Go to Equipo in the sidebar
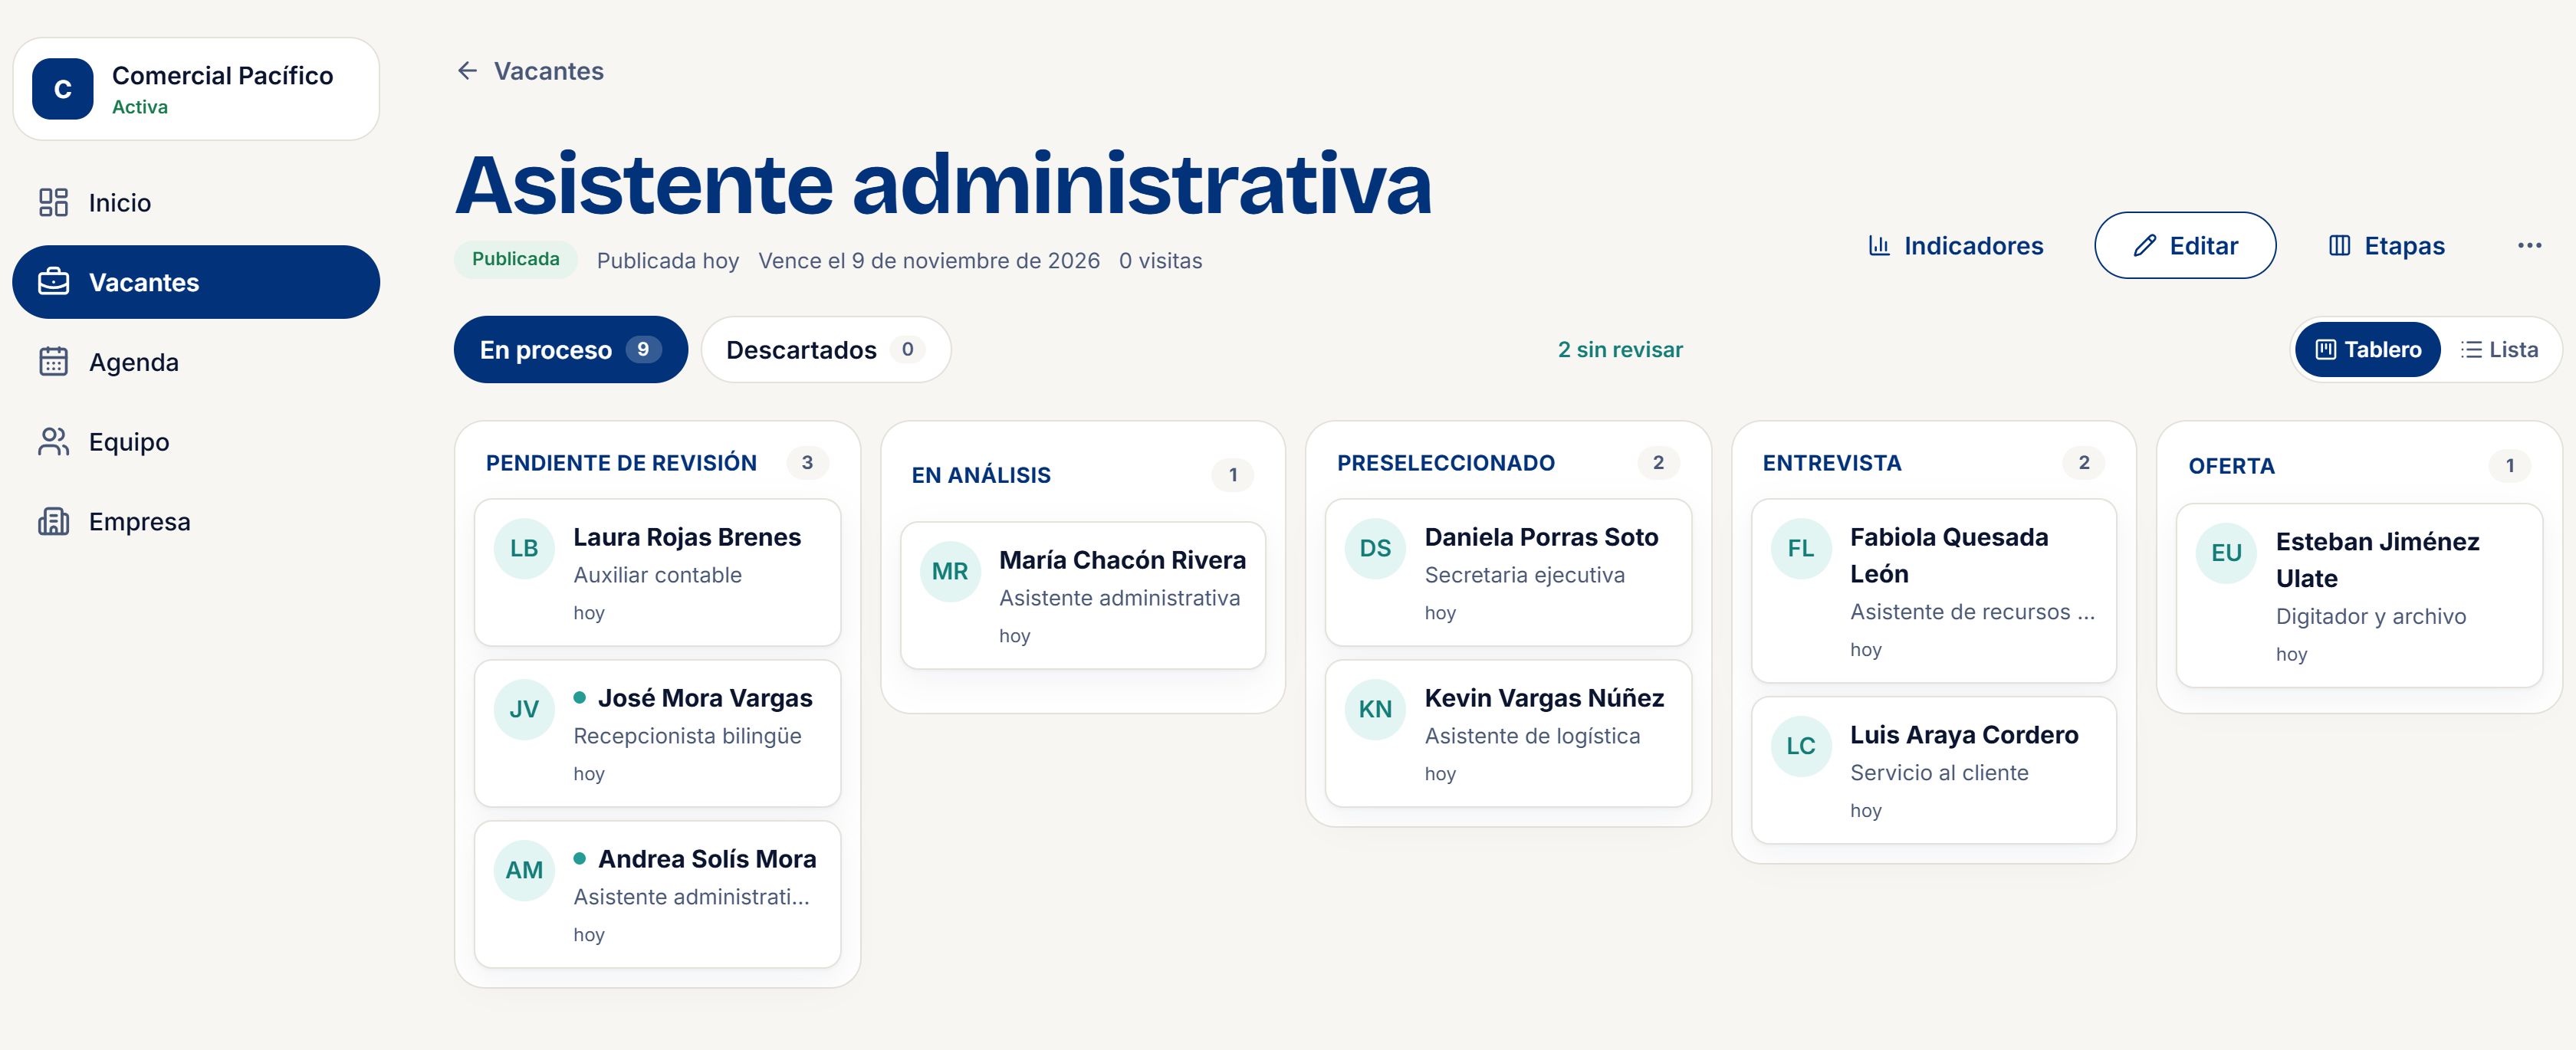The height and width of the screenshot is (1050, 2576). click(196, 442)
